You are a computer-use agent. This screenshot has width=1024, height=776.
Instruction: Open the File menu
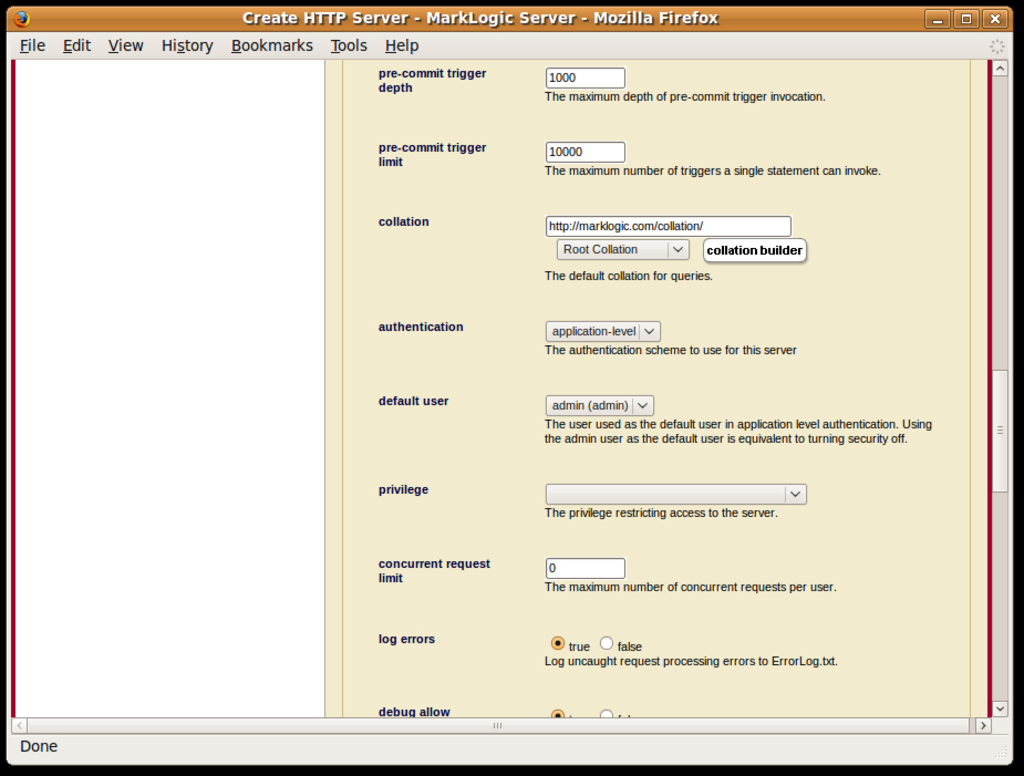[33, 46]
